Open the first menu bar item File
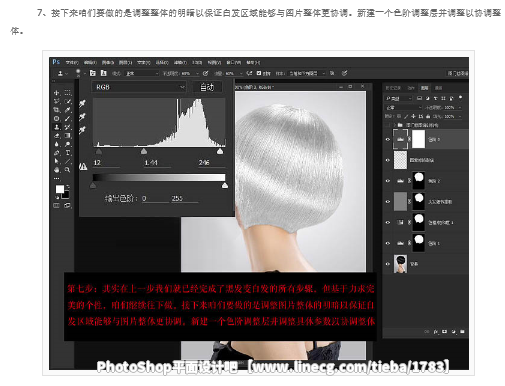Image resolution: width=505 pixels, height=386 pixels. 72,62
